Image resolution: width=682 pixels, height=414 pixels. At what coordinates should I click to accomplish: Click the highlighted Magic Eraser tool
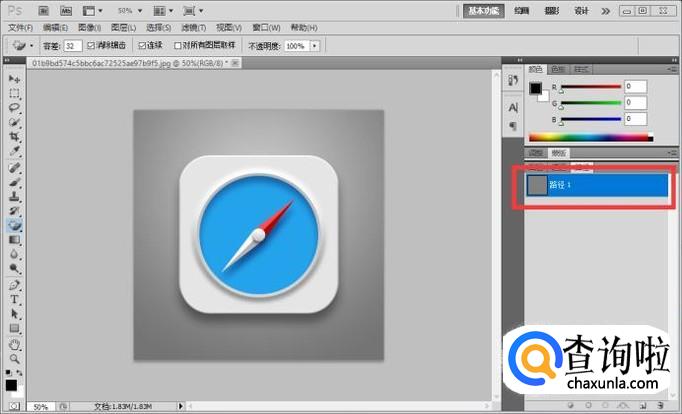pos(14,225)
